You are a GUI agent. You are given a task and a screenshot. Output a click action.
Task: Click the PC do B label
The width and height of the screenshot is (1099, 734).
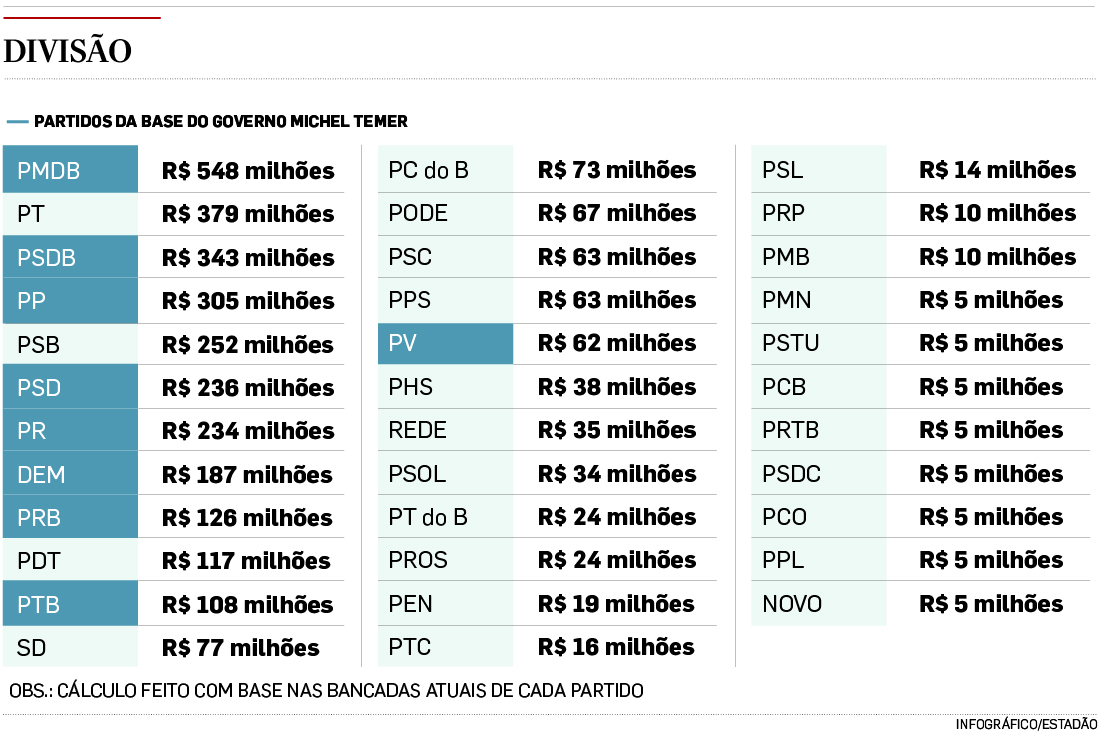click(x=428, y=171)
